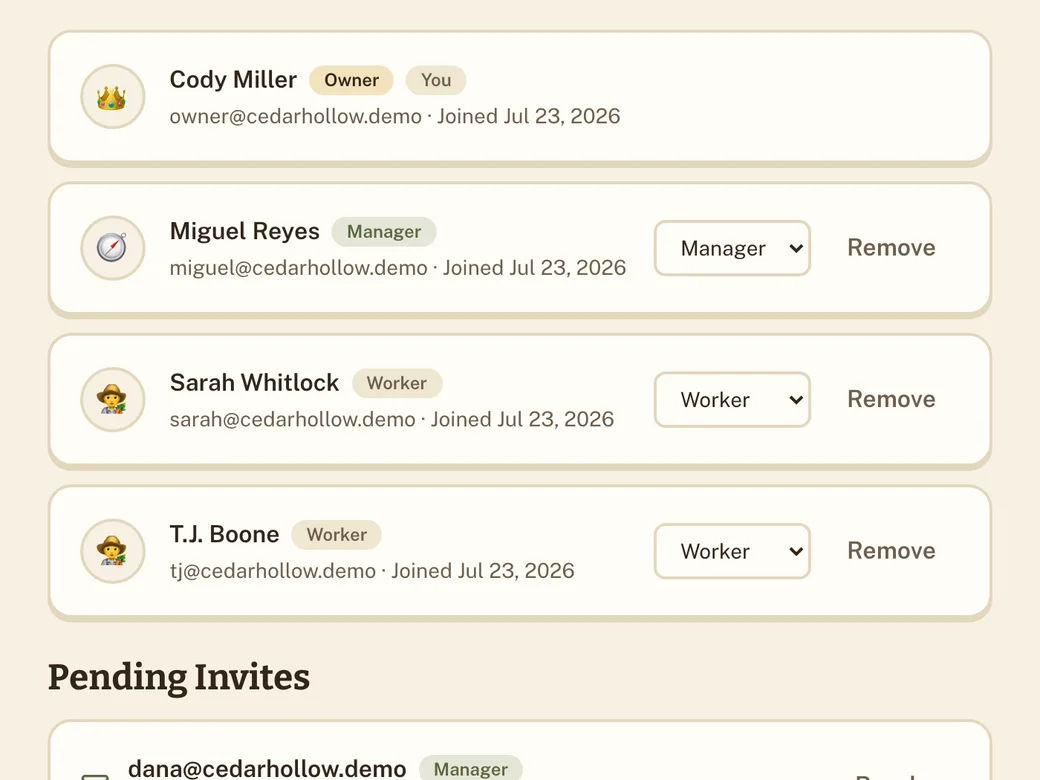
Task: Open T.J. Boone's Worker role dropdown
Action: 732,551
